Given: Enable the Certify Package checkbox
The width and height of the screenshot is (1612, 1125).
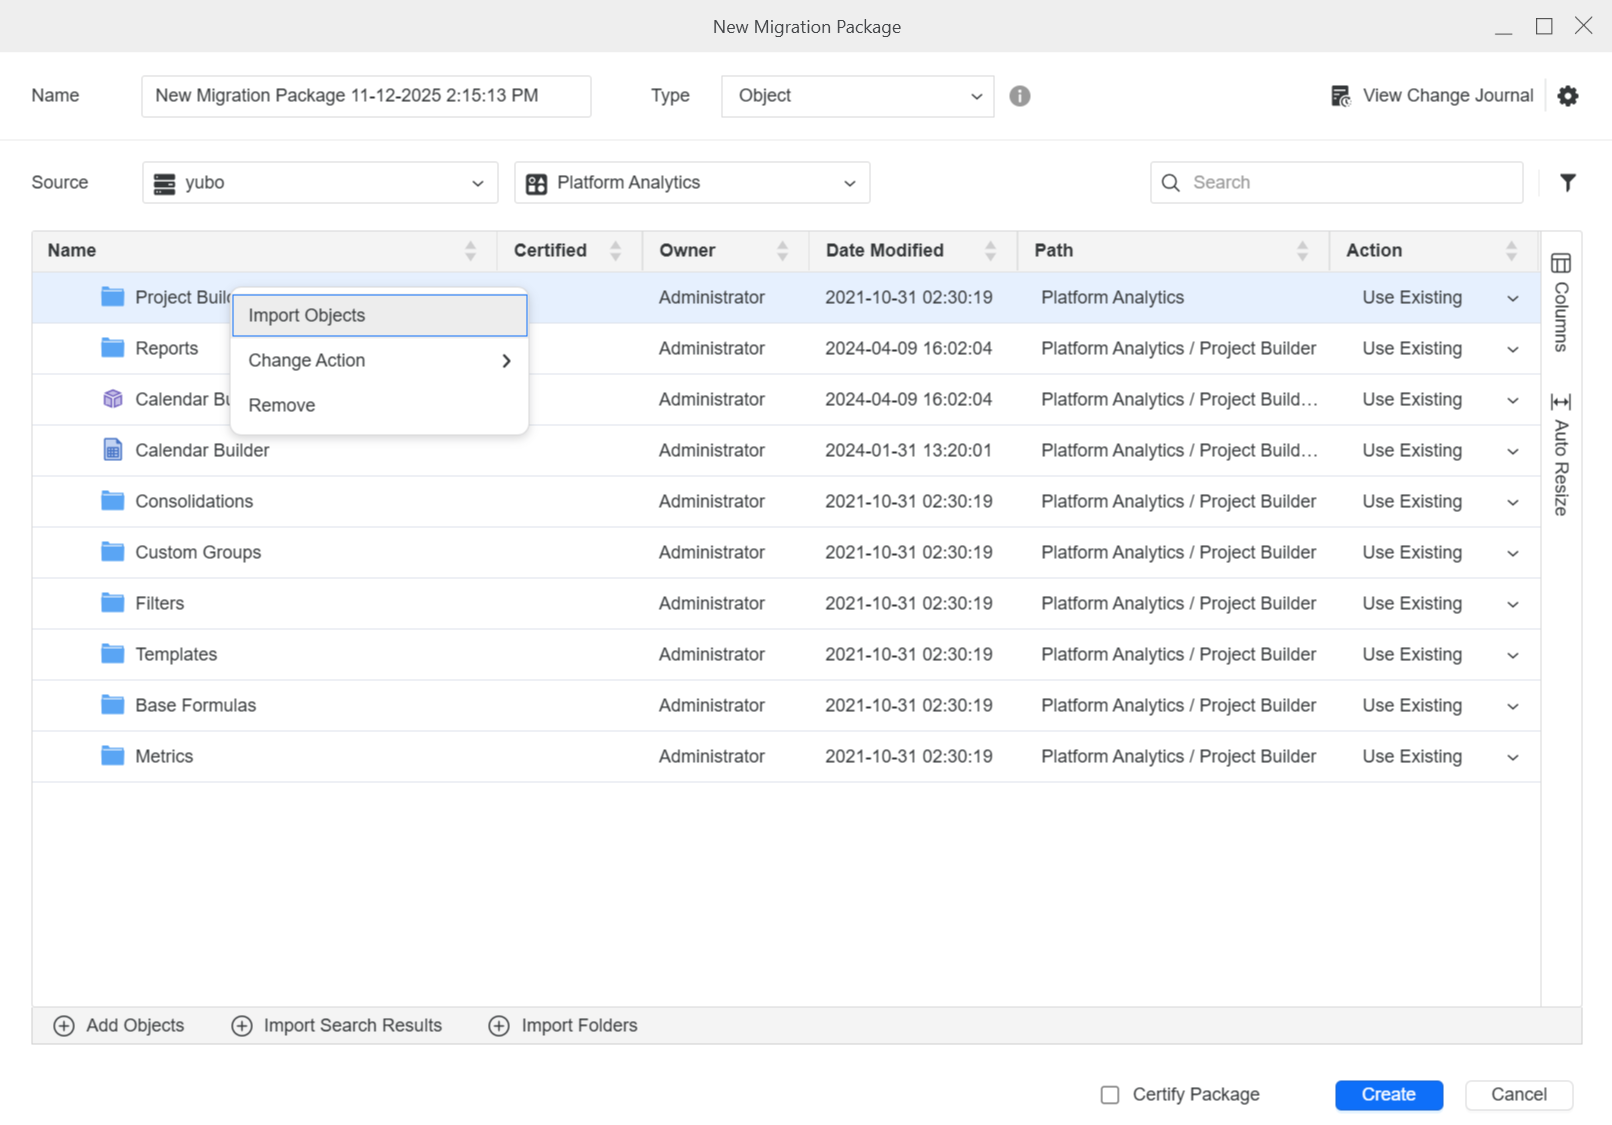Looking at the screenshot, I should tap(1110, 1095).
